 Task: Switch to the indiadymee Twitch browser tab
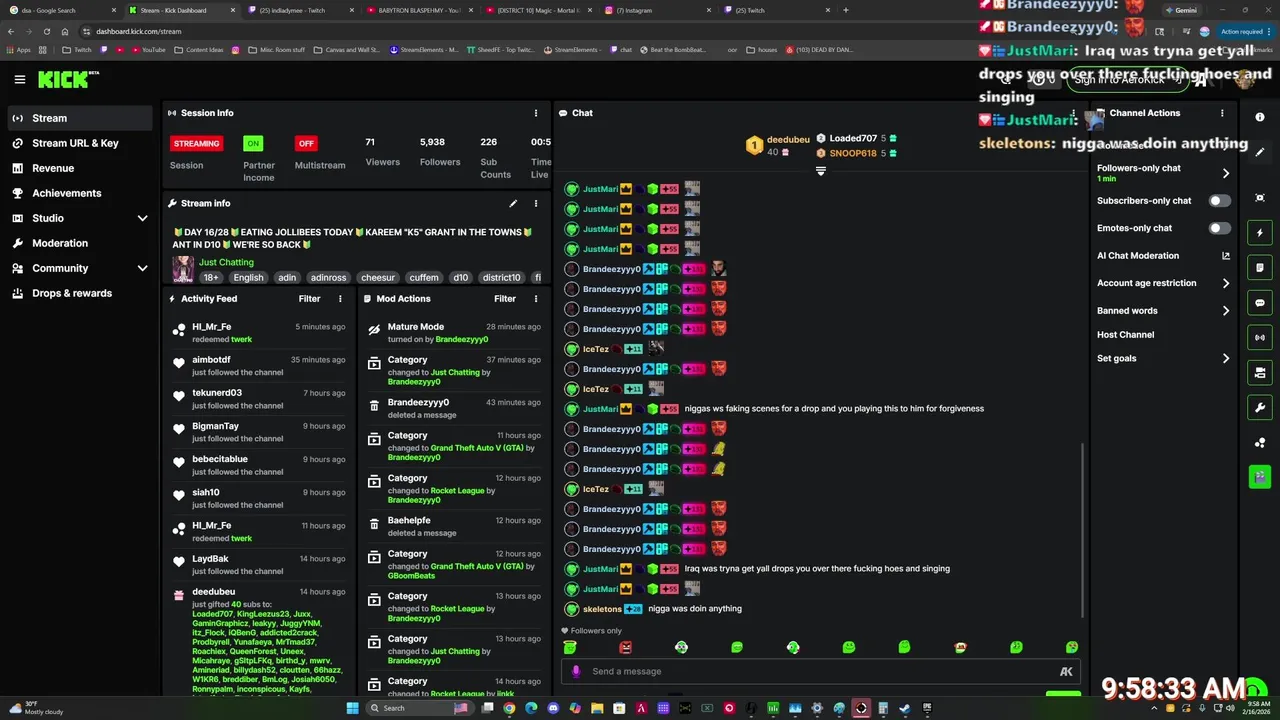[298, 10]
